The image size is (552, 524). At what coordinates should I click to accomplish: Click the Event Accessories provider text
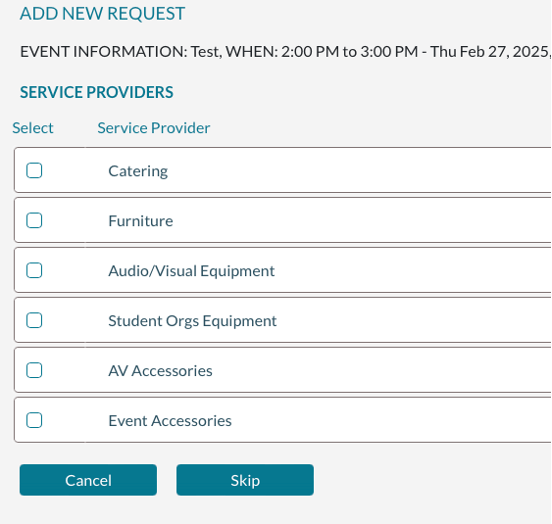(170, 421)
